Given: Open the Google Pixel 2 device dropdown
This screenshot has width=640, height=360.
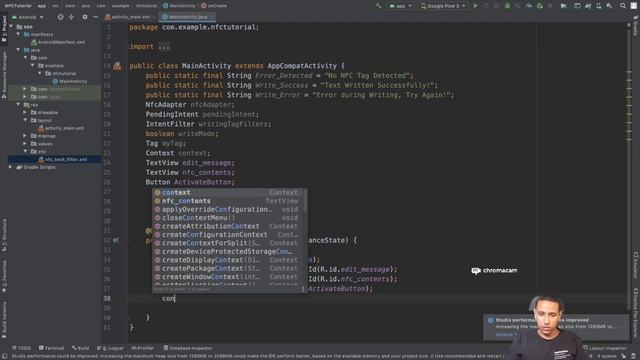Looking at the screenshot, I should (442, 6).
